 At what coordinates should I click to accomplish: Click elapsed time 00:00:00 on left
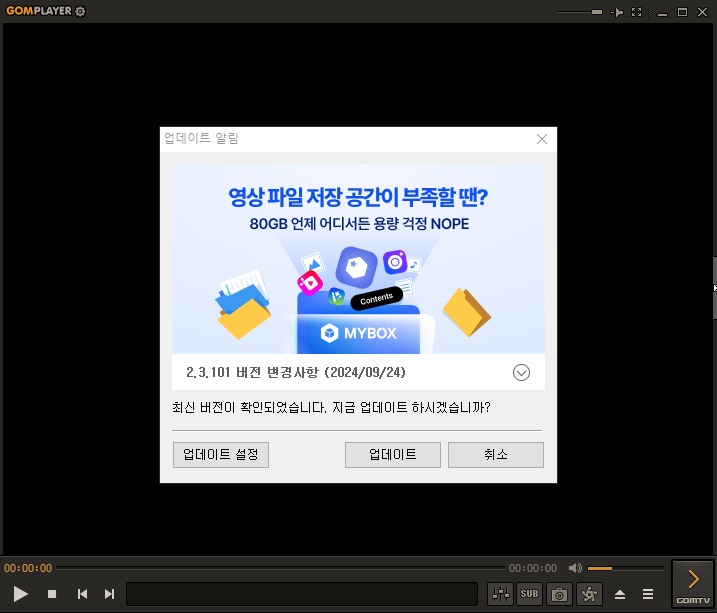tap(28, 568)
